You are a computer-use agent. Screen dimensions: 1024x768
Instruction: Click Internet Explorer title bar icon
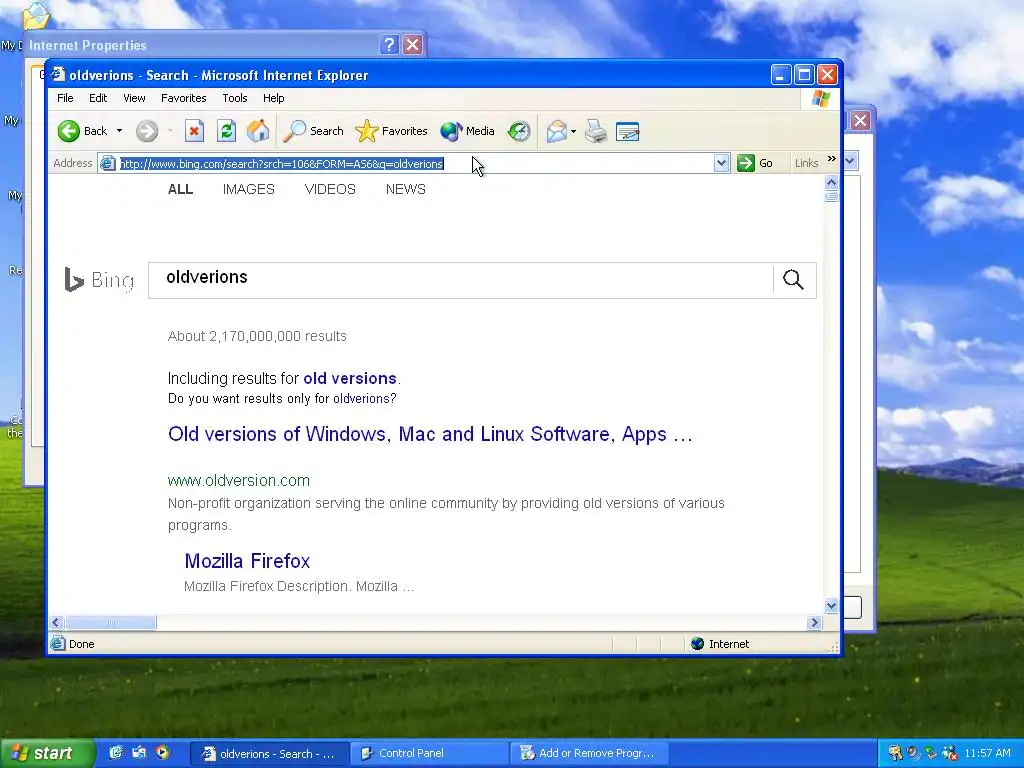pyautogui.click(x=58, y=74)
